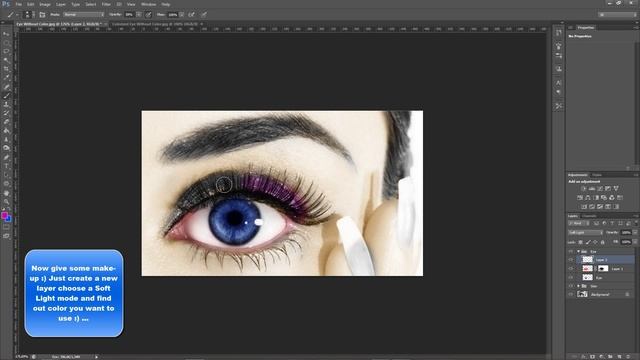This screenshot has height=360, width=640.
Task: Select the Path Selection tool
Action: click(6, 175)
